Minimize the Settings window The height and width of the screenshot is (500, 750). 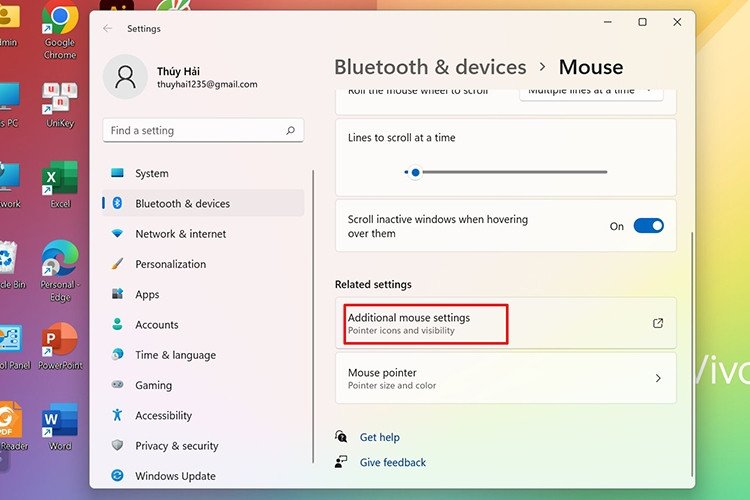[607, 22]
